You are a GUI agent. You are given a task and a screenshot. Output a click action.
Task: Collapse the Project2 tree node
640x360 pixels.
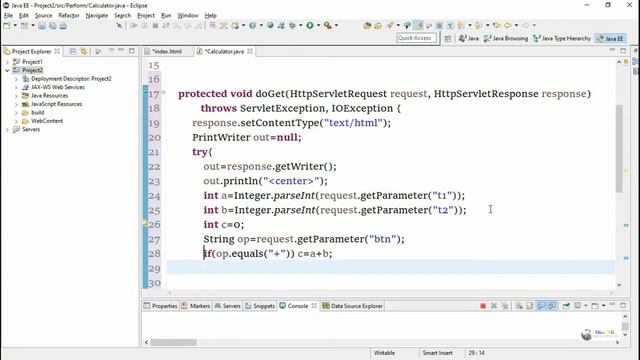point(7,70)
